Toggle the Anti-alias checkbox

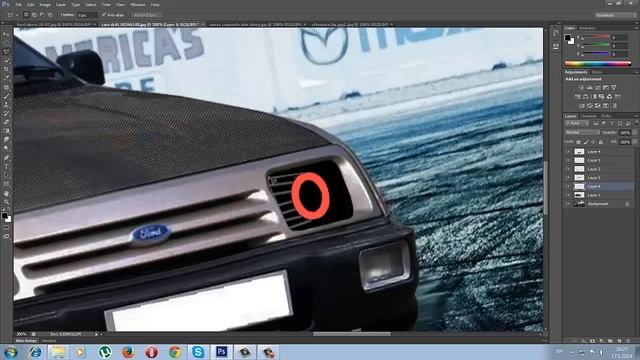(104, 15)
